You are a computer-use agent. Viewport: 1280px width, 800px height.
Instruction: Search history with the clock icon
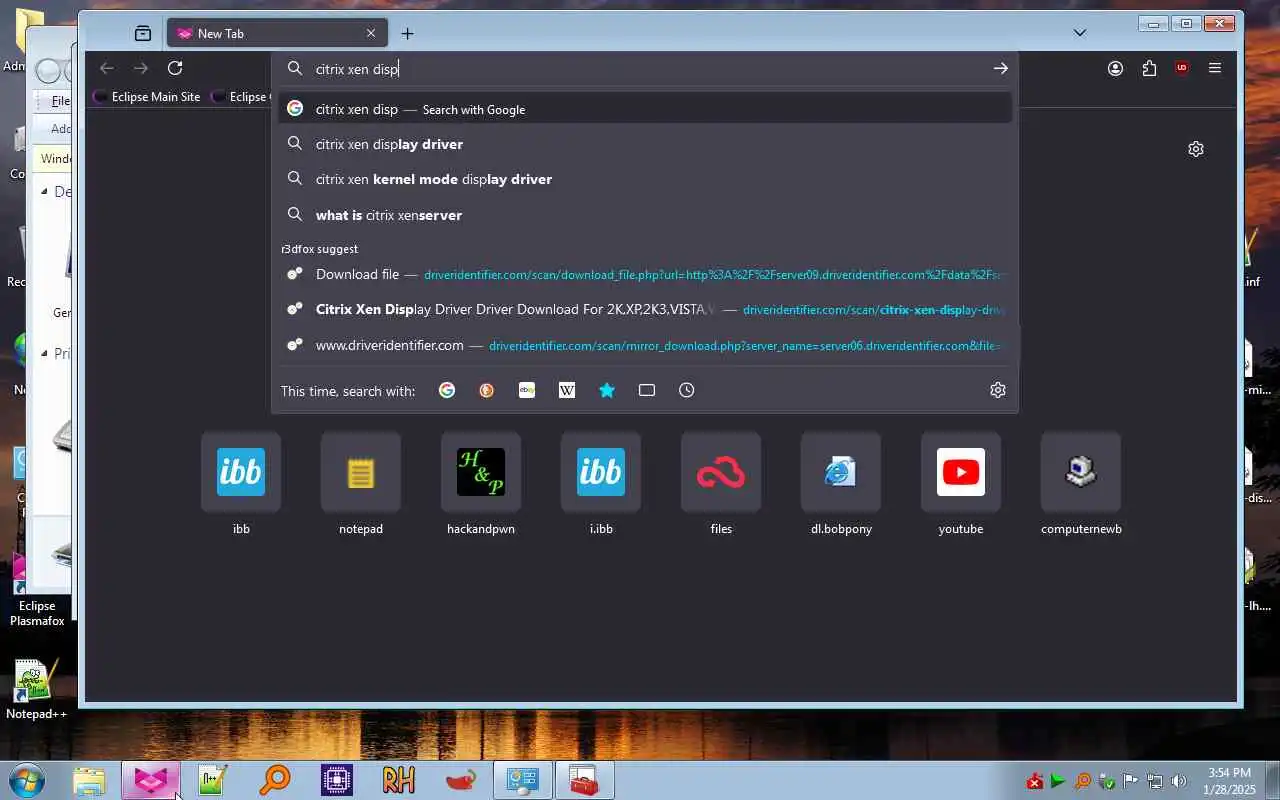click(687, 390)
